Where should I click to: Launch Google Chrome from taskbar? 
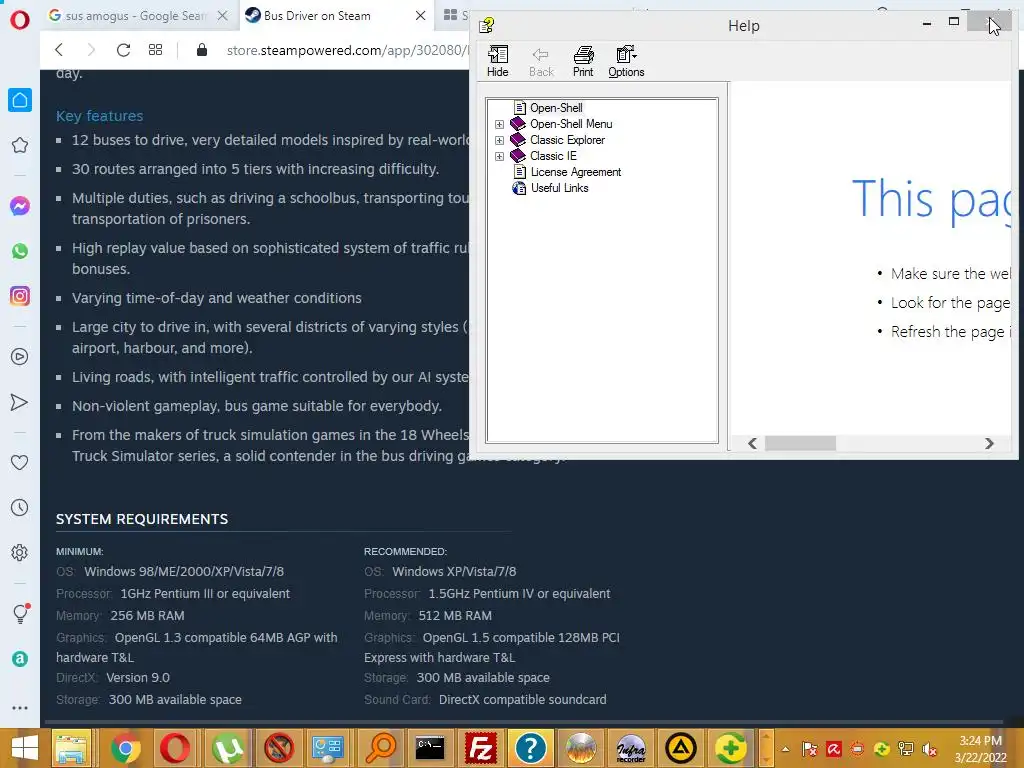pyautogui.click(x=125, y=748)
